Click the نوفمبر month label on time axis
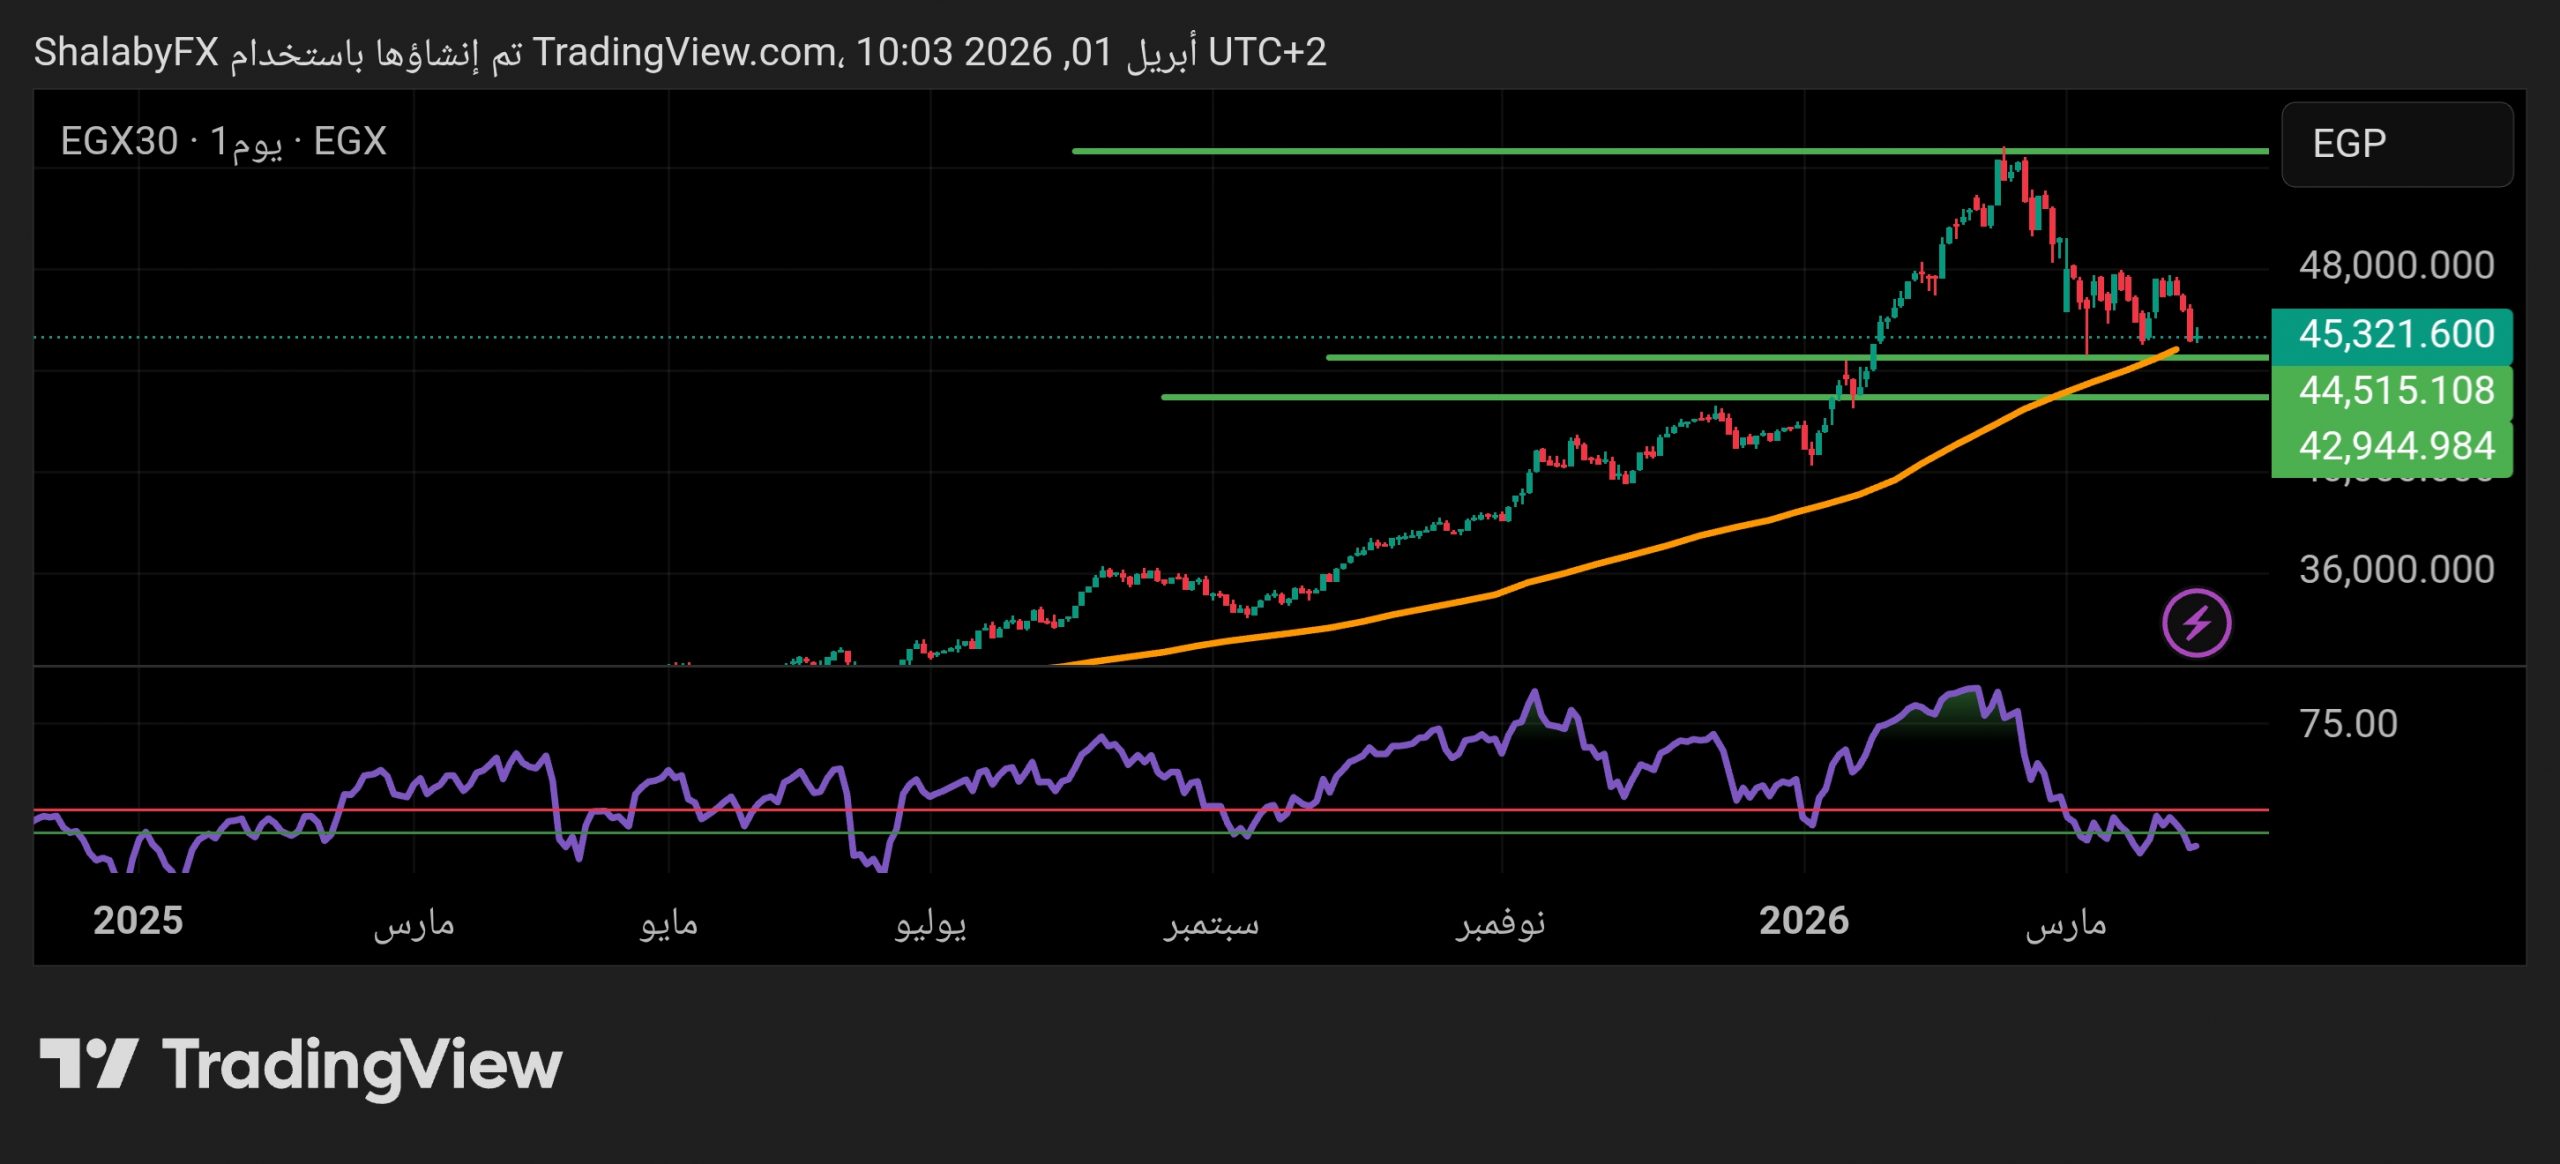The height and width of the screenshot is (1164, 2560). pyautogui.click(x=1500, y=922)
